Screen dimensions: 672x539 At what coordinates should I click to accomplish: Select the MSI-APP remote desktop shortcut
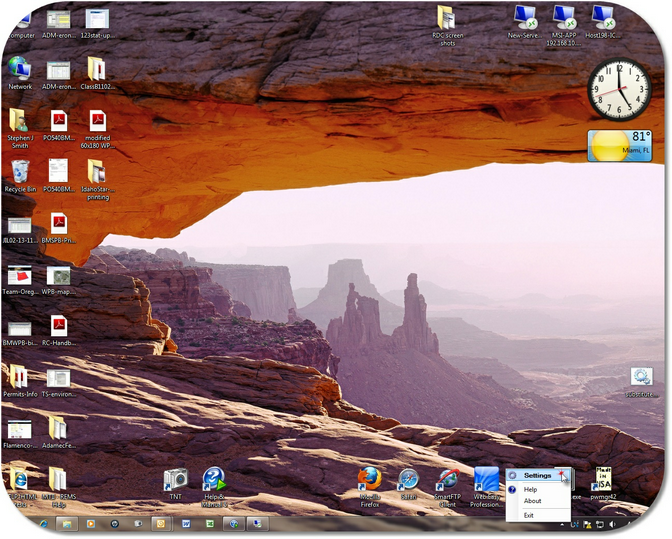tap(564, 17)
